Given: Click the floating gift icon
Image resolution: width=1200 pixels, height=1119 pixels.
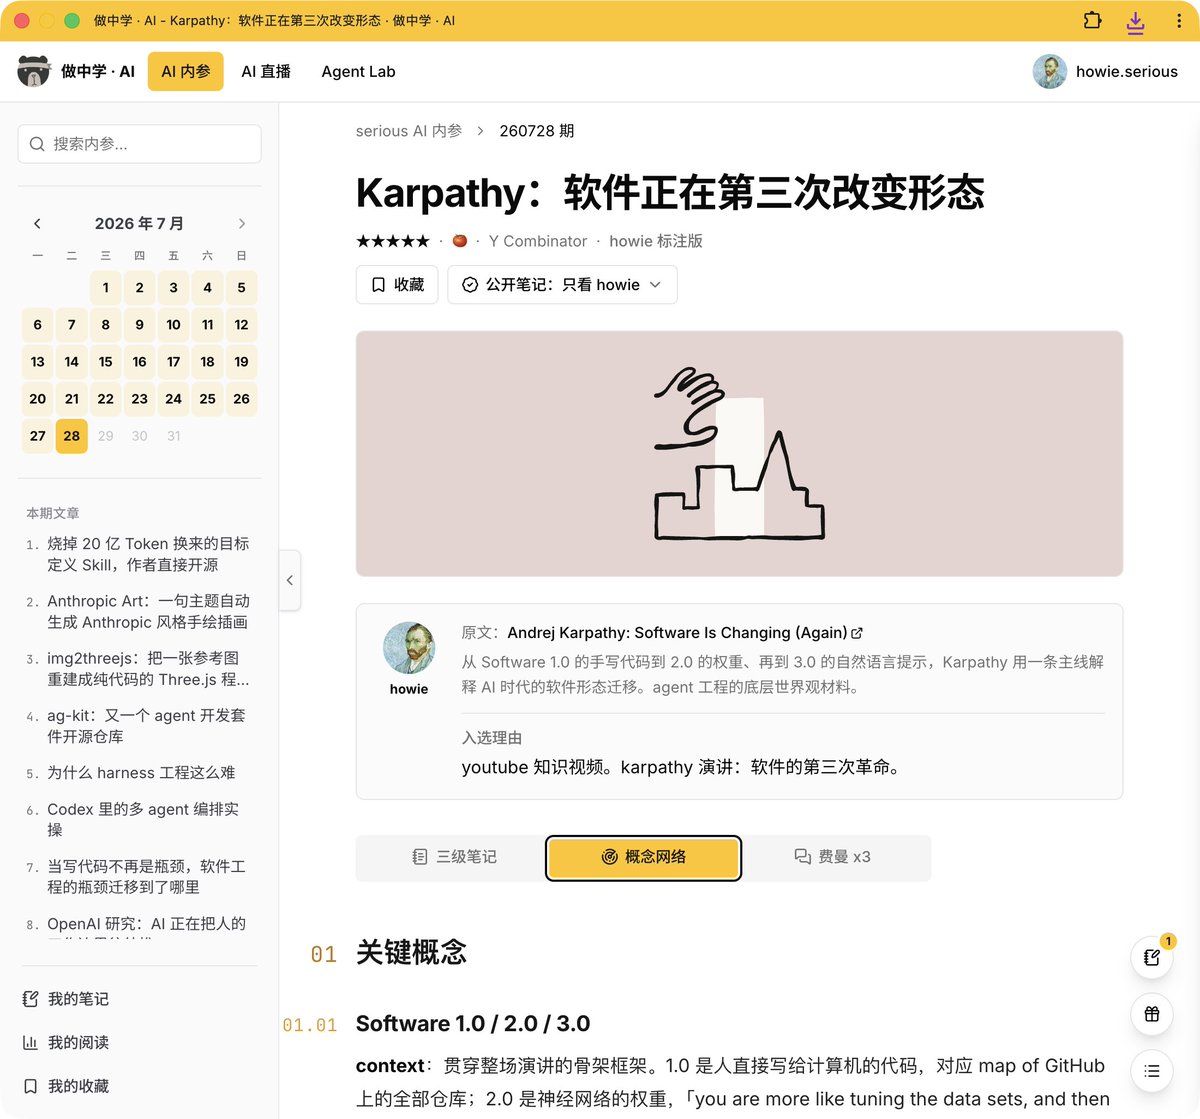Looking at the screenshot, I should click(1151, 1014).
